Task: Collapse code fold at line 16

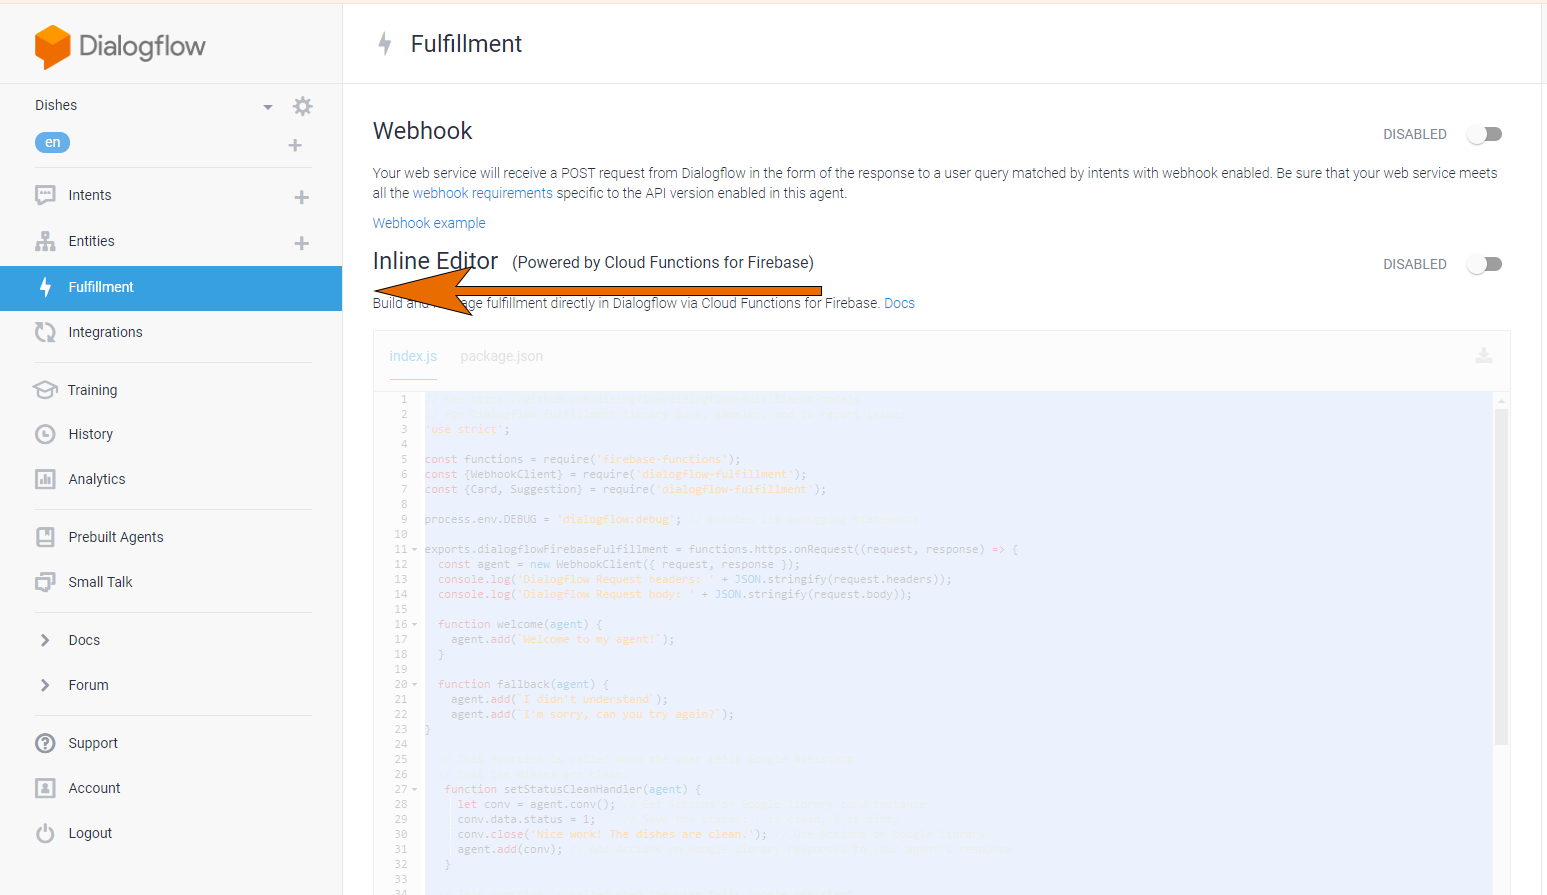Action: 414,625
